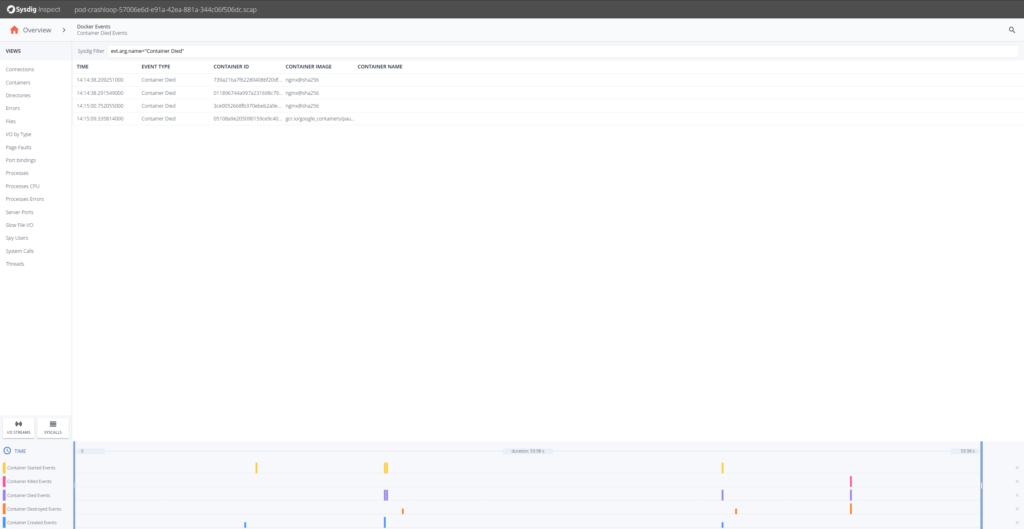Viewport: 1024px width, 529px height.
Task: Click the right timeline range handle
Action: click(x=982, y=485)
